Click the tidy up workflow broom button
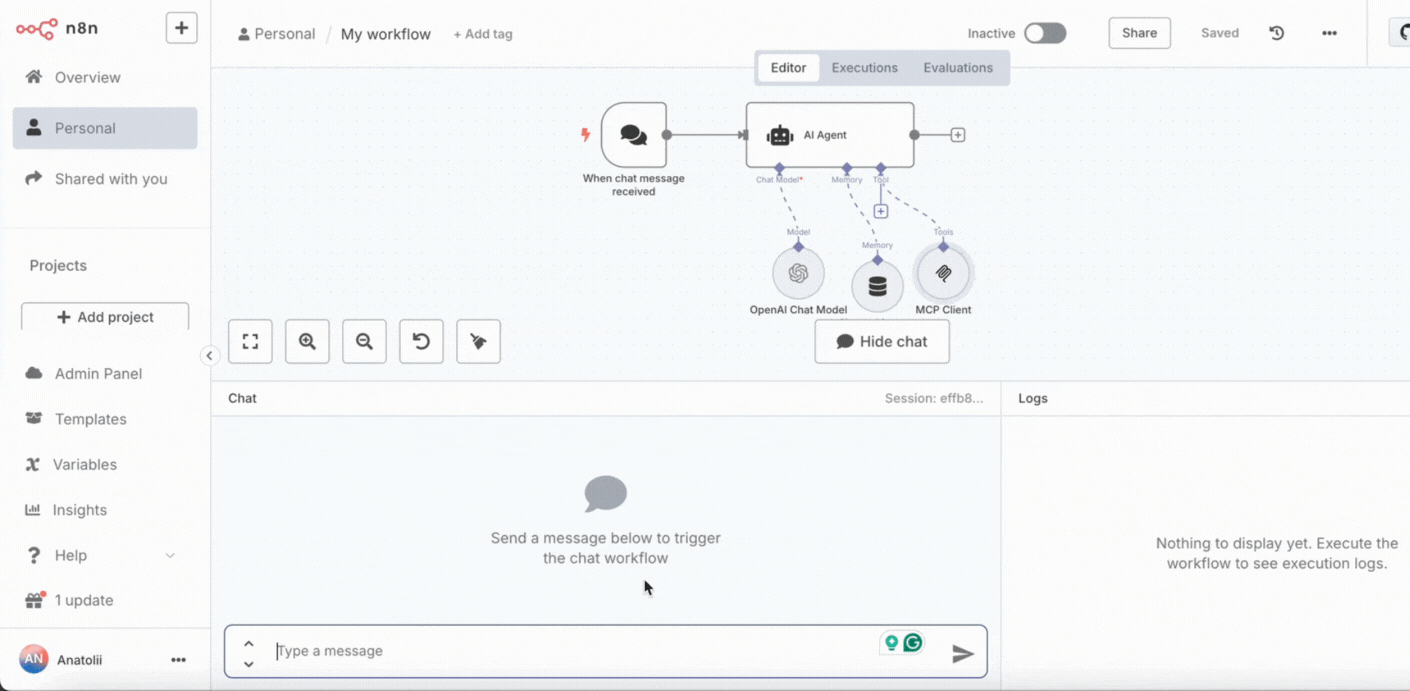The height and width of the screenshot is (691, 1410). pos(478,341)
